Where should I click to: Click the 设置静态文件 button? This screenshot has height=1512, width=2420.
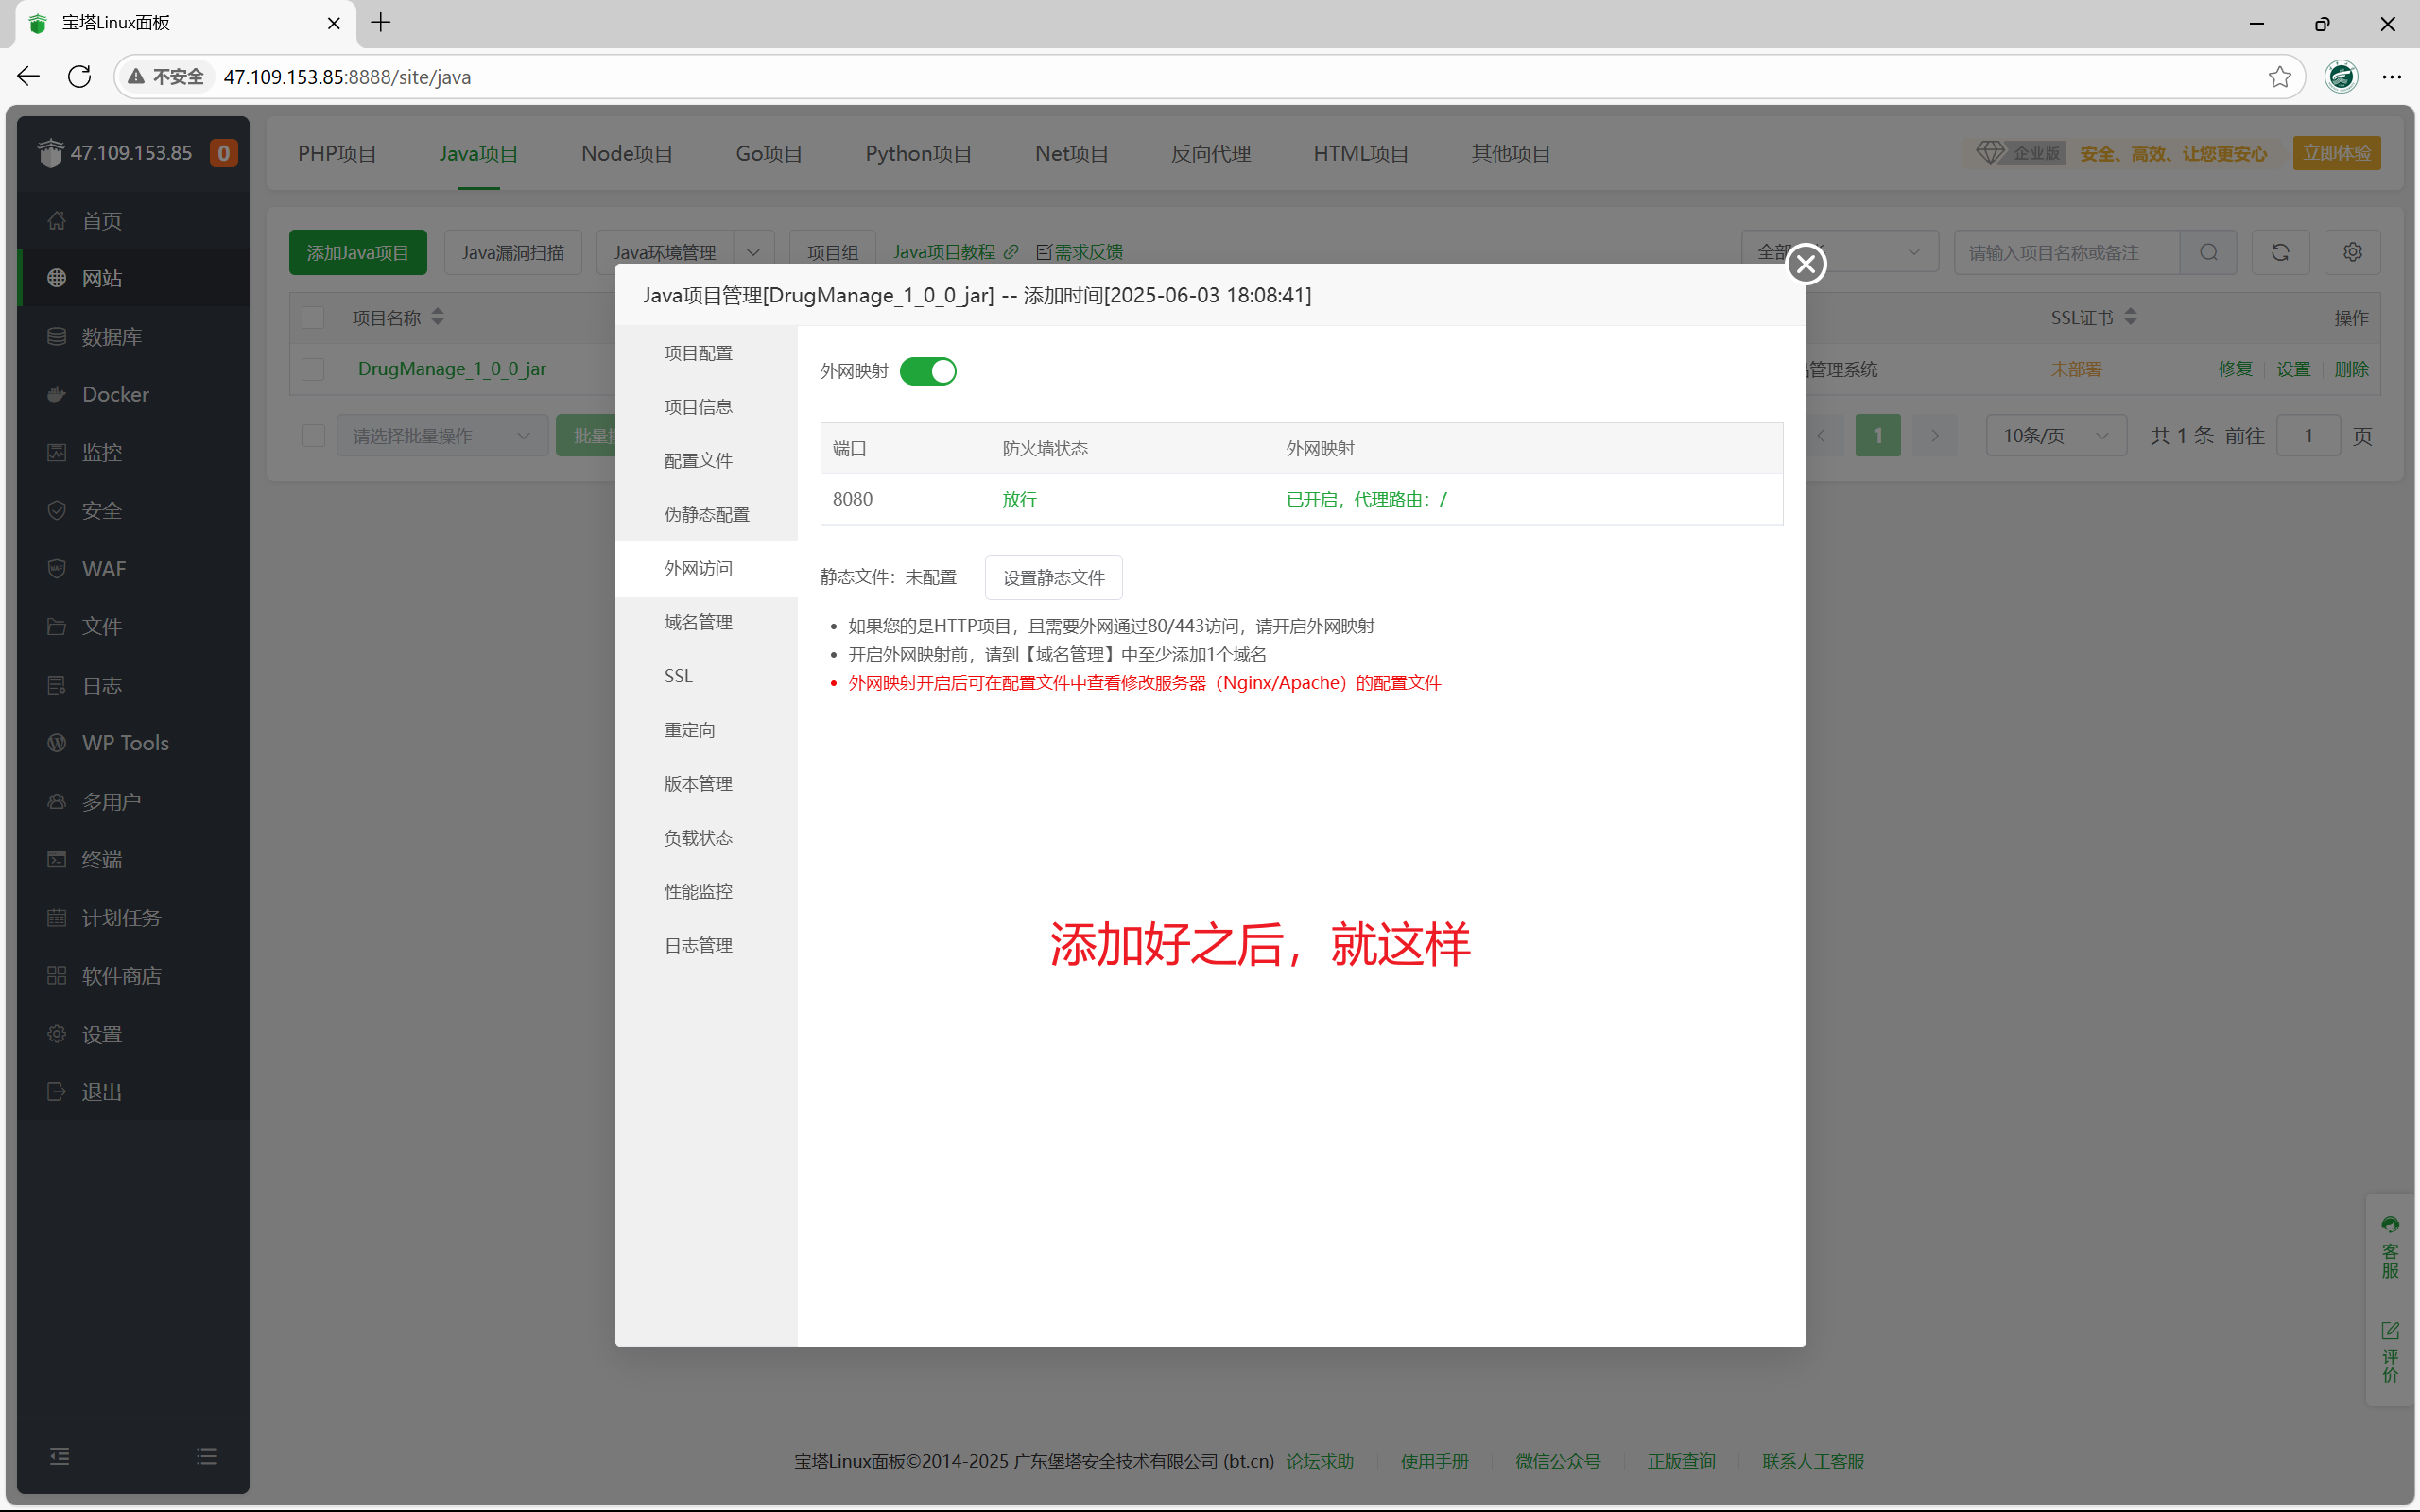pos(1052,577)
